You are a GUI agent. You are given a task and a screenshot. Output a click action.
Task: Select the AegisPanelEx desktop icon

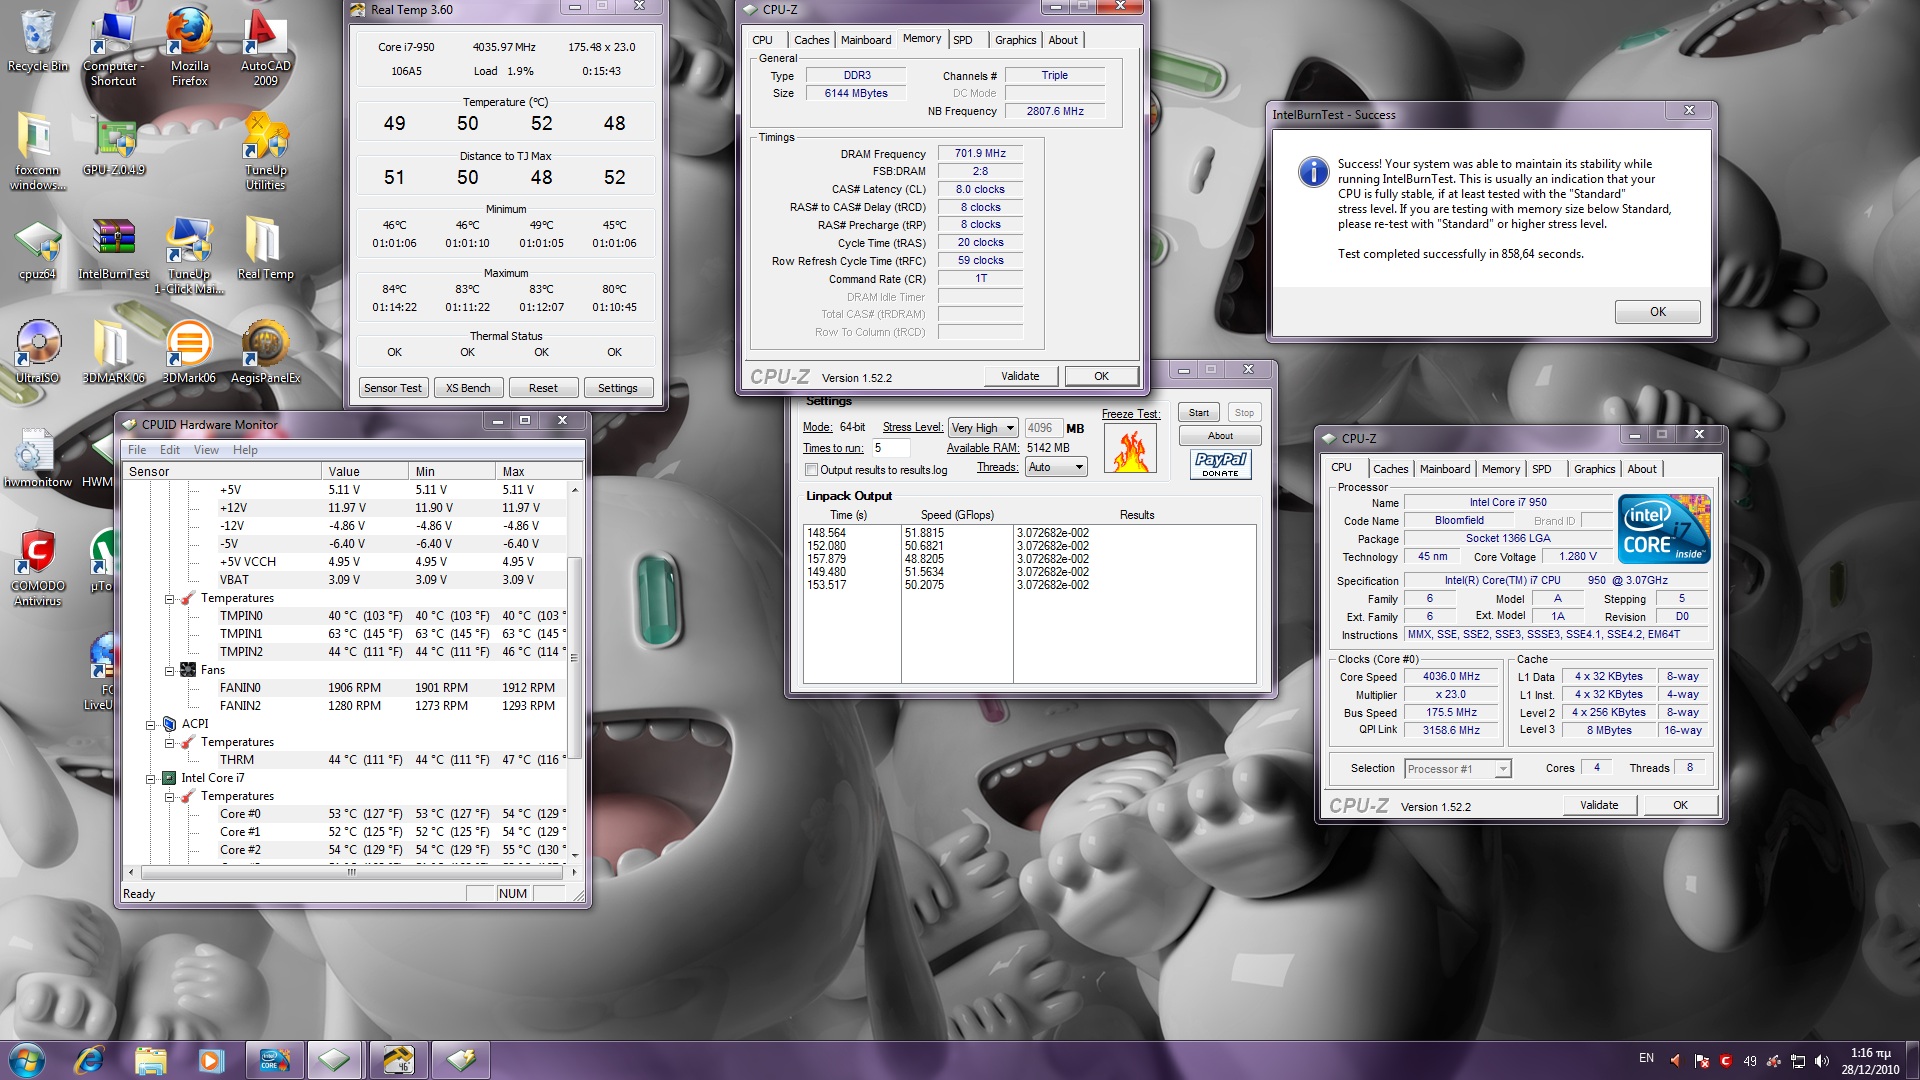(265, 352)
